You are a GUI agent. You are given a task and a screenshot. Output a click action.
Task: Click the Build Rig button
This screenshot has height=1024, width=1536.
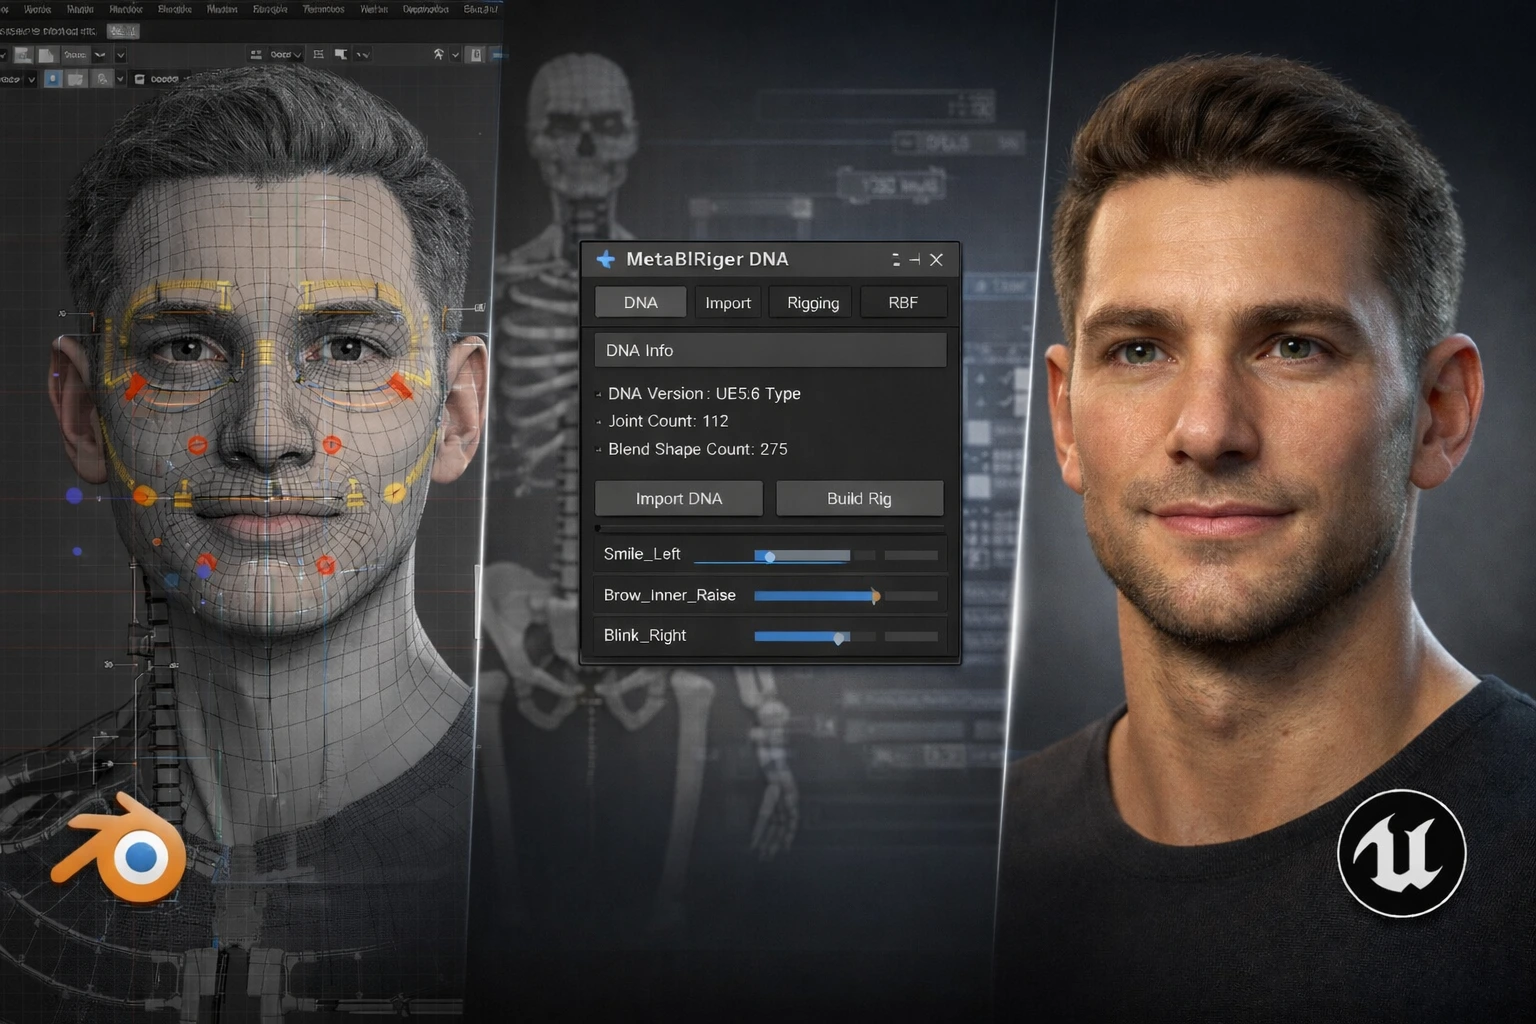(x=859, y=498)
